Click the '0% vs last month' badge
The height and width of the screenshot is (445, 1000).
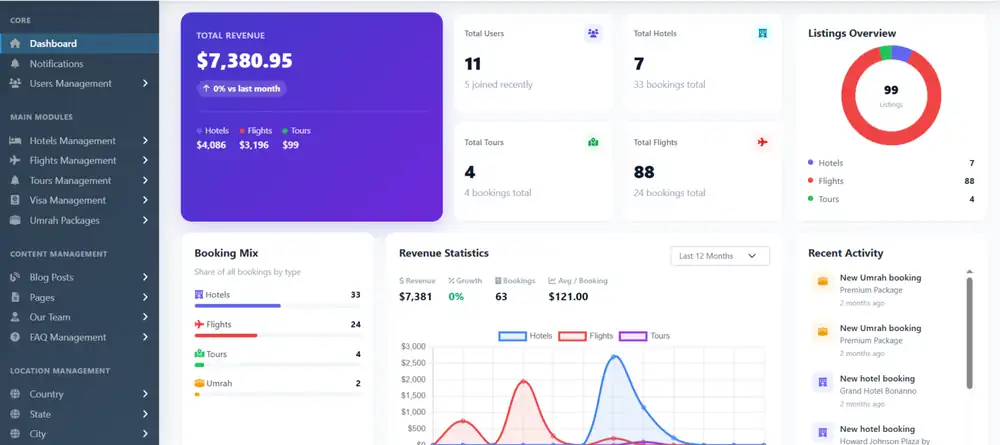pos(242,89)
